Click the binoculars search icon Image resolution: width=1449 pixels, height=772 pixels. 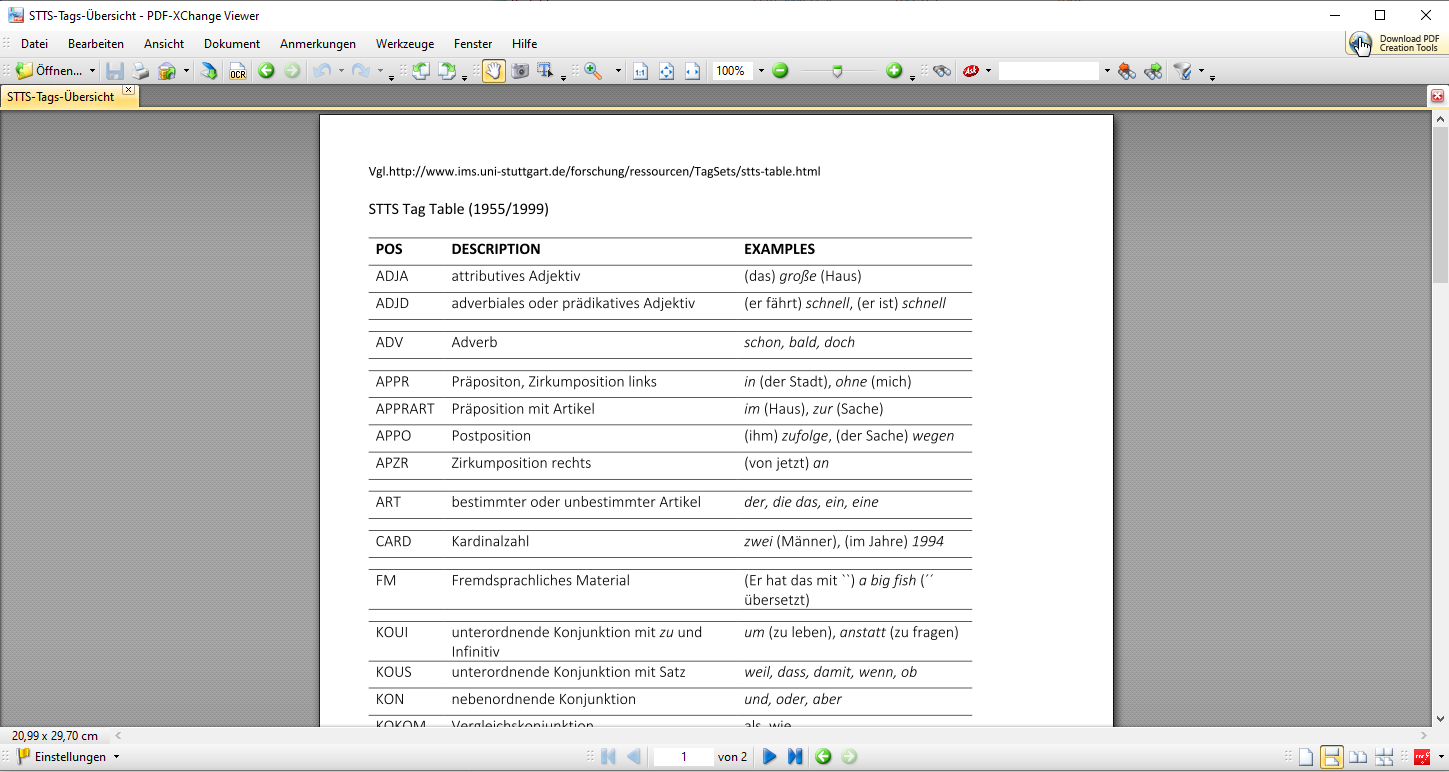point(941,71)
